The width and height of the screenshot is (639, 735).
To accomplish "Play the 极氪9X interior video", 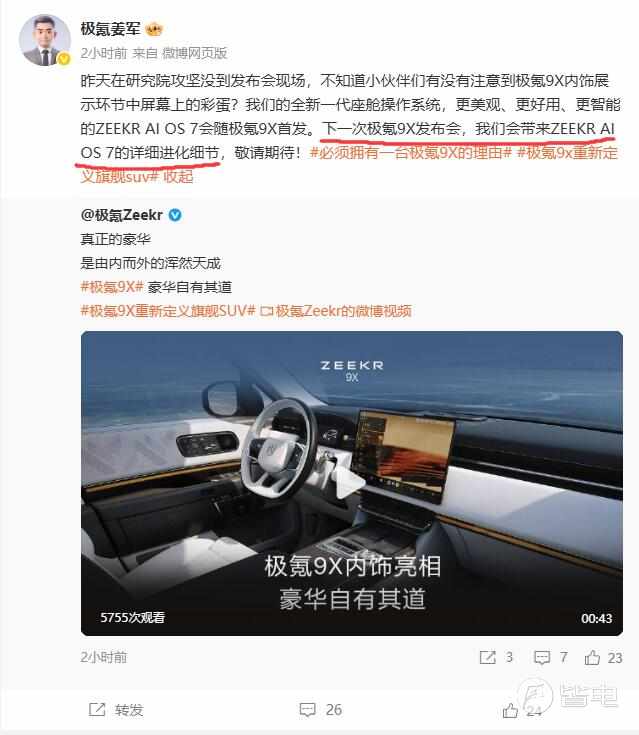I will click(x=352, y=483).
